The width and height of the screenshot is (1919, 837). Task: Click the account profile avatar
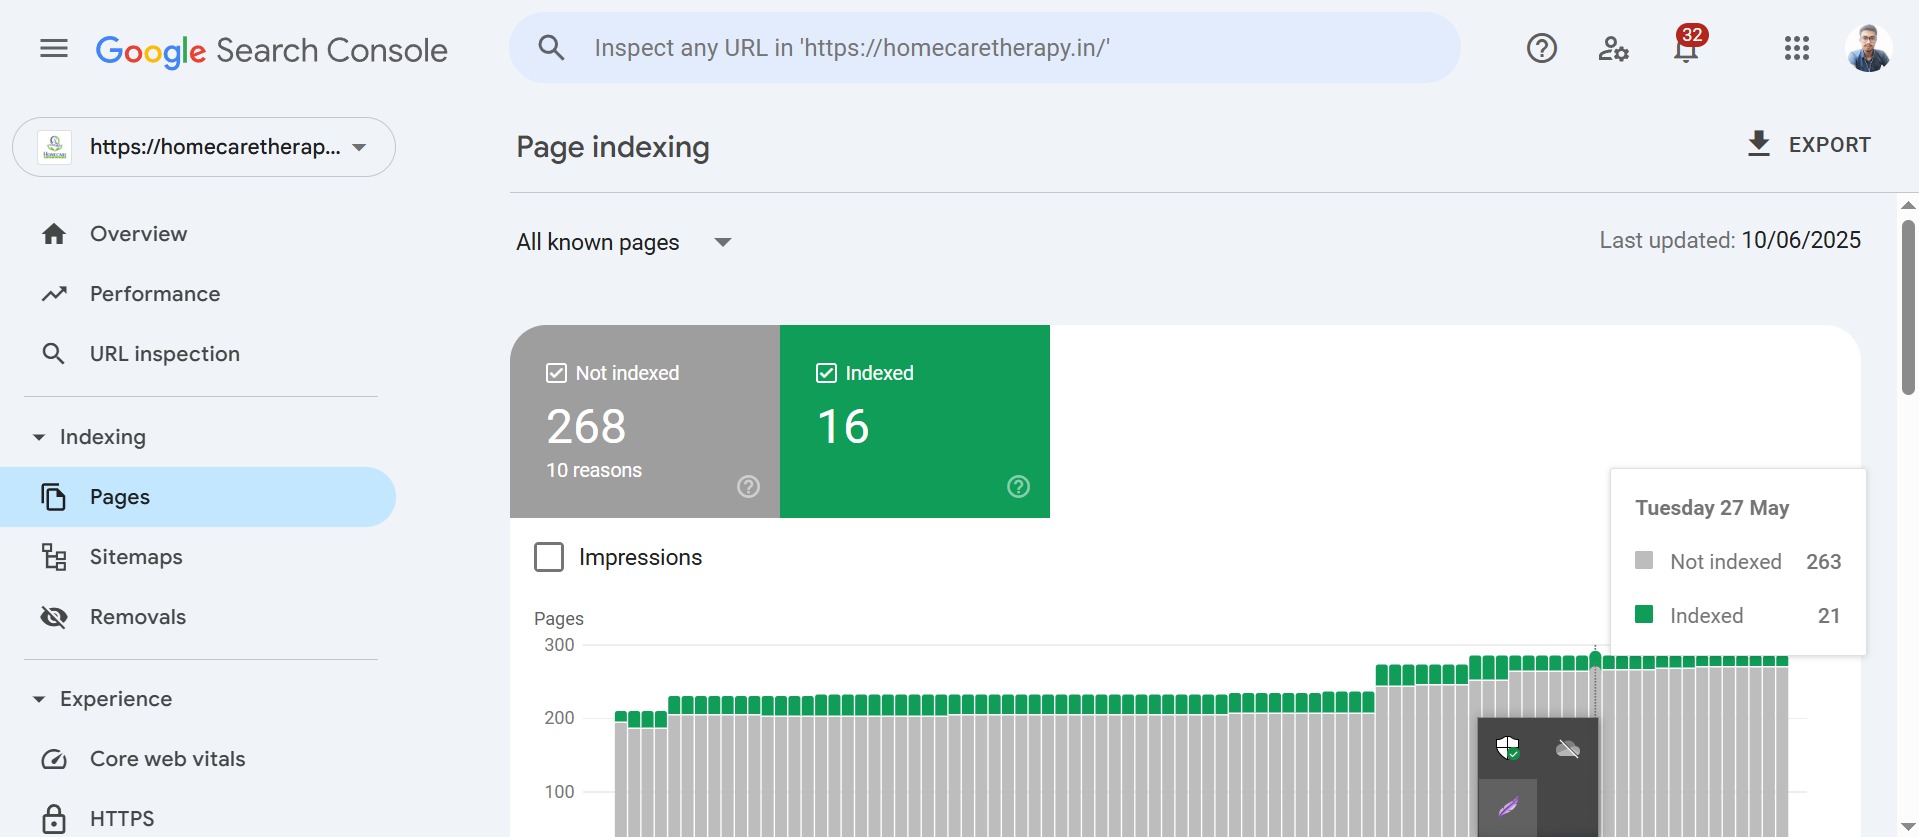point(1868,48)
